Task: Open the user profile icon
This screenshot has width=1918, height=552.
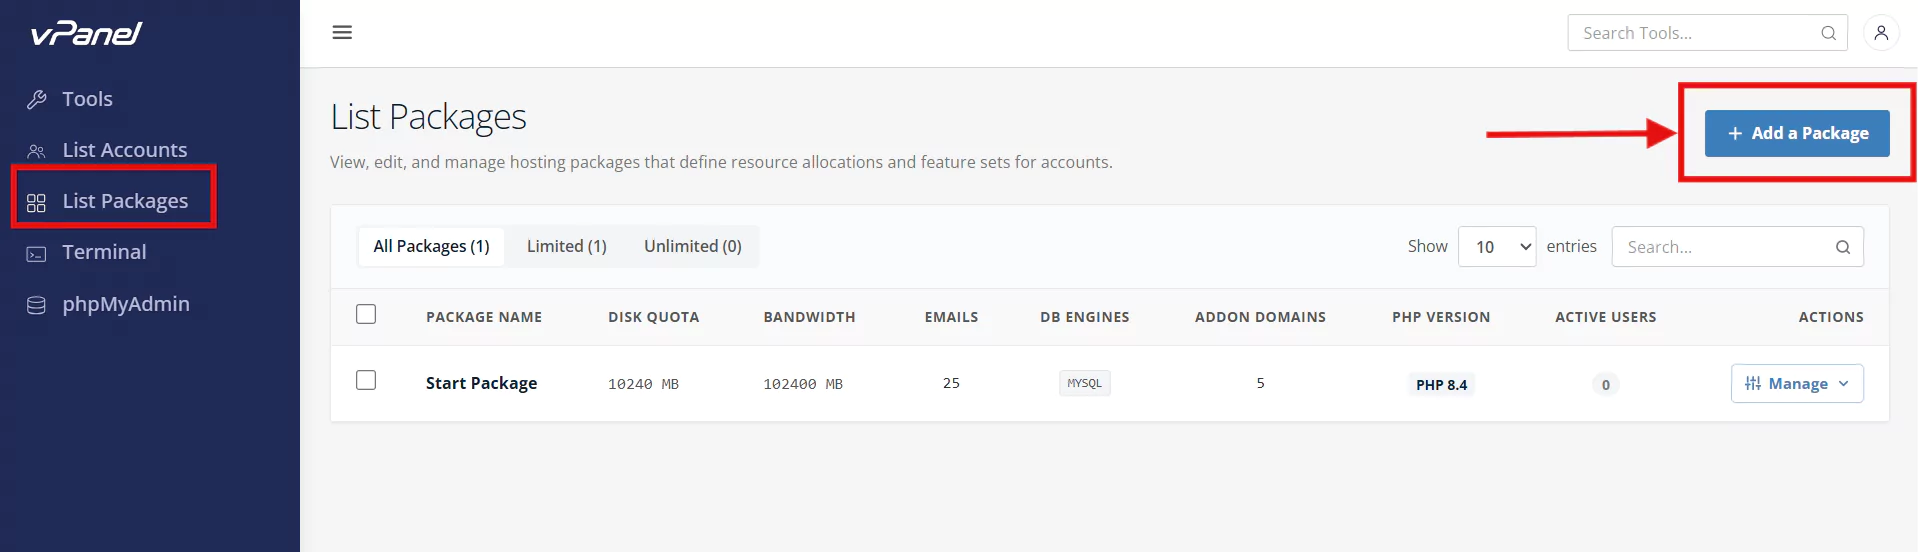Action: [x=1881, y=33]
